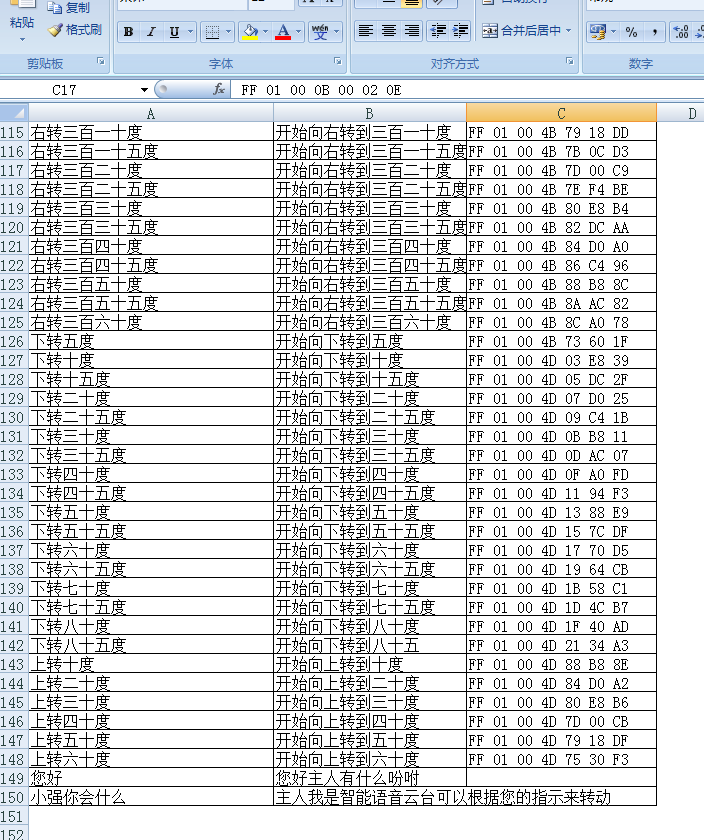Apply percent style to cell
Image resolution: width=704 pixels, height=840 pixels.
631,32
